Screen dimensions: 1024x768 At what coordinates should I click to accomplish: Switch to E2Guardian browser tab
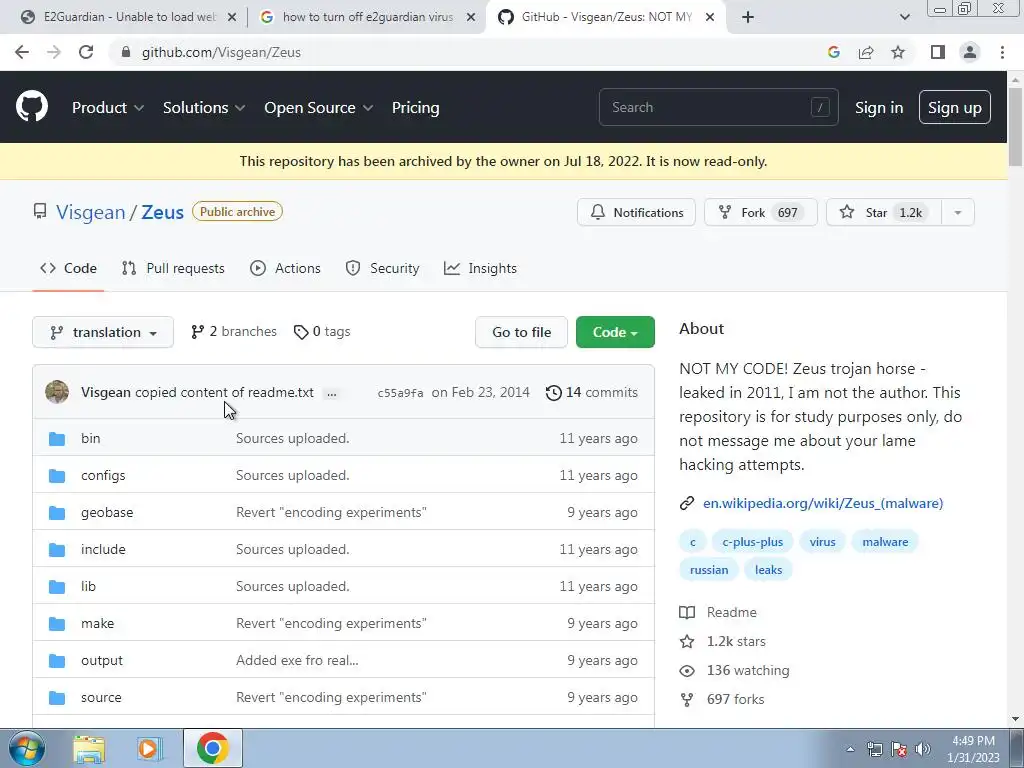tap(127, 17)
